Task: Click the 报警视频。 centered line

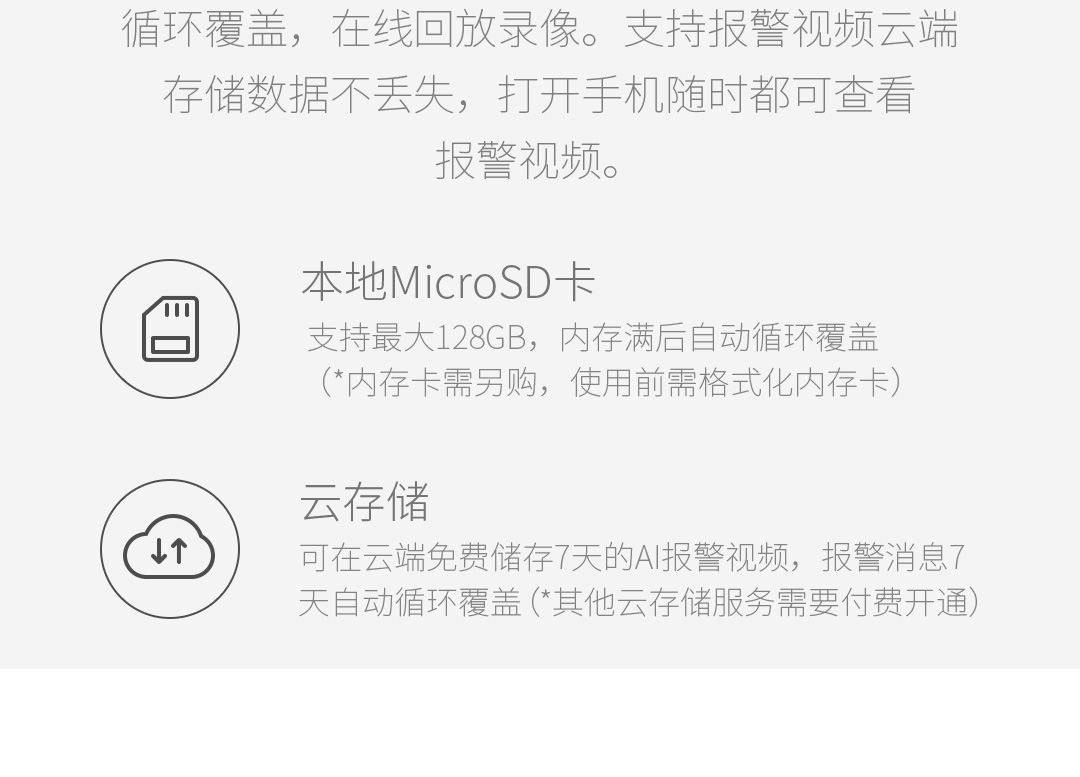Action: pos(528,160)
